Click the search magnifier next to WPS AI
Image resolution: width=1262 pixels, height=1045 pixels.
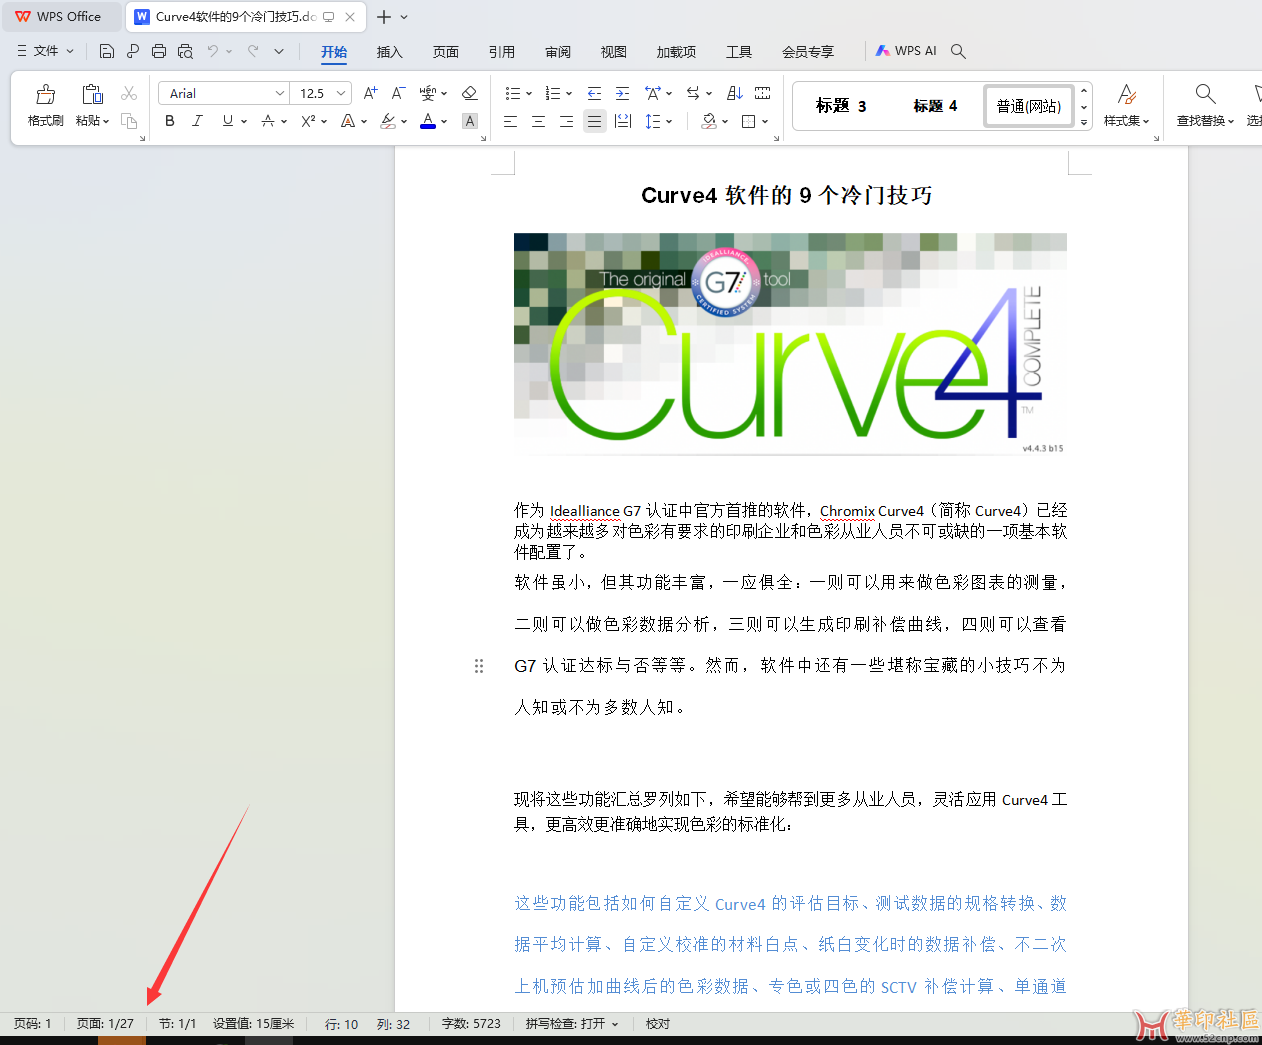pos(958,51)
